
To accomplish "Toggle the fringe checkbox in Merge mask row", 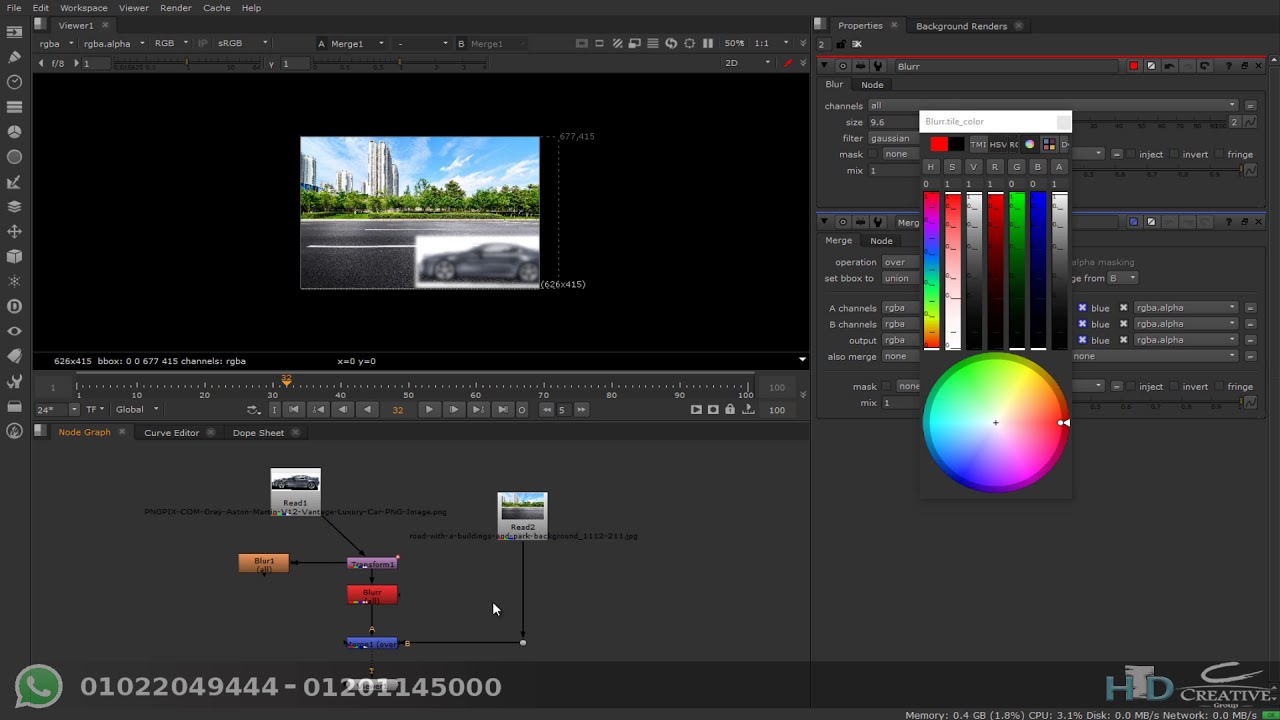I will 1218,387.
